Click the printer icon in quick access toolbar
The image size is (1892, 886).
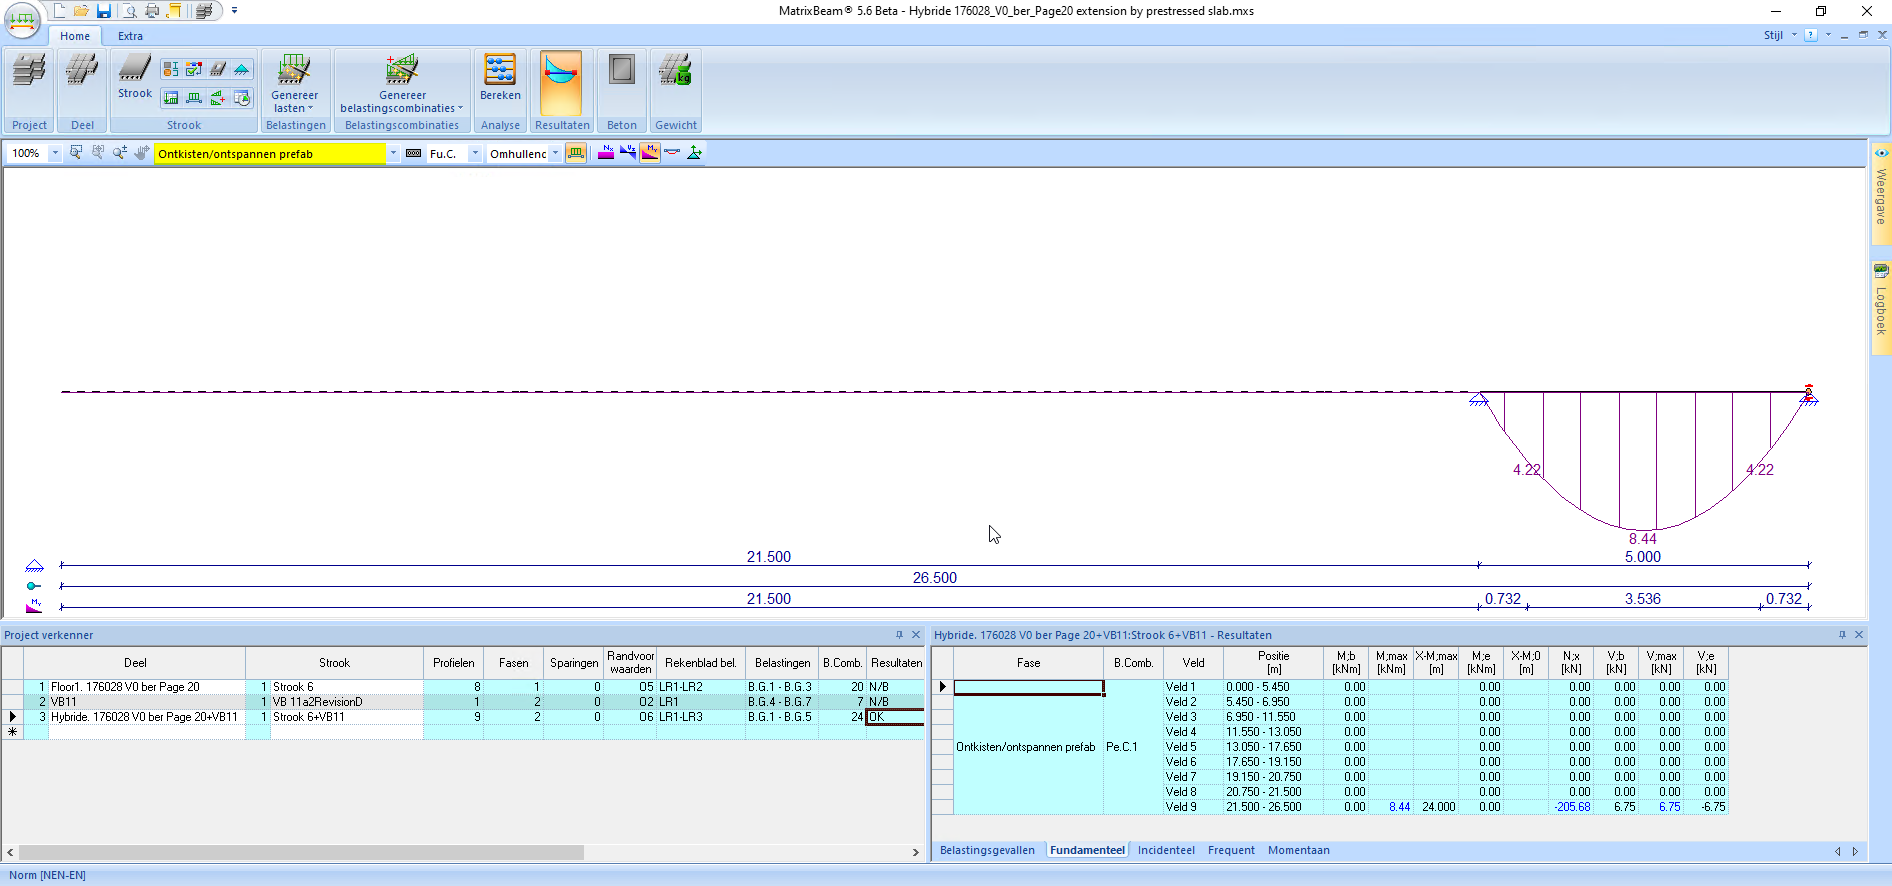[152, 11]
